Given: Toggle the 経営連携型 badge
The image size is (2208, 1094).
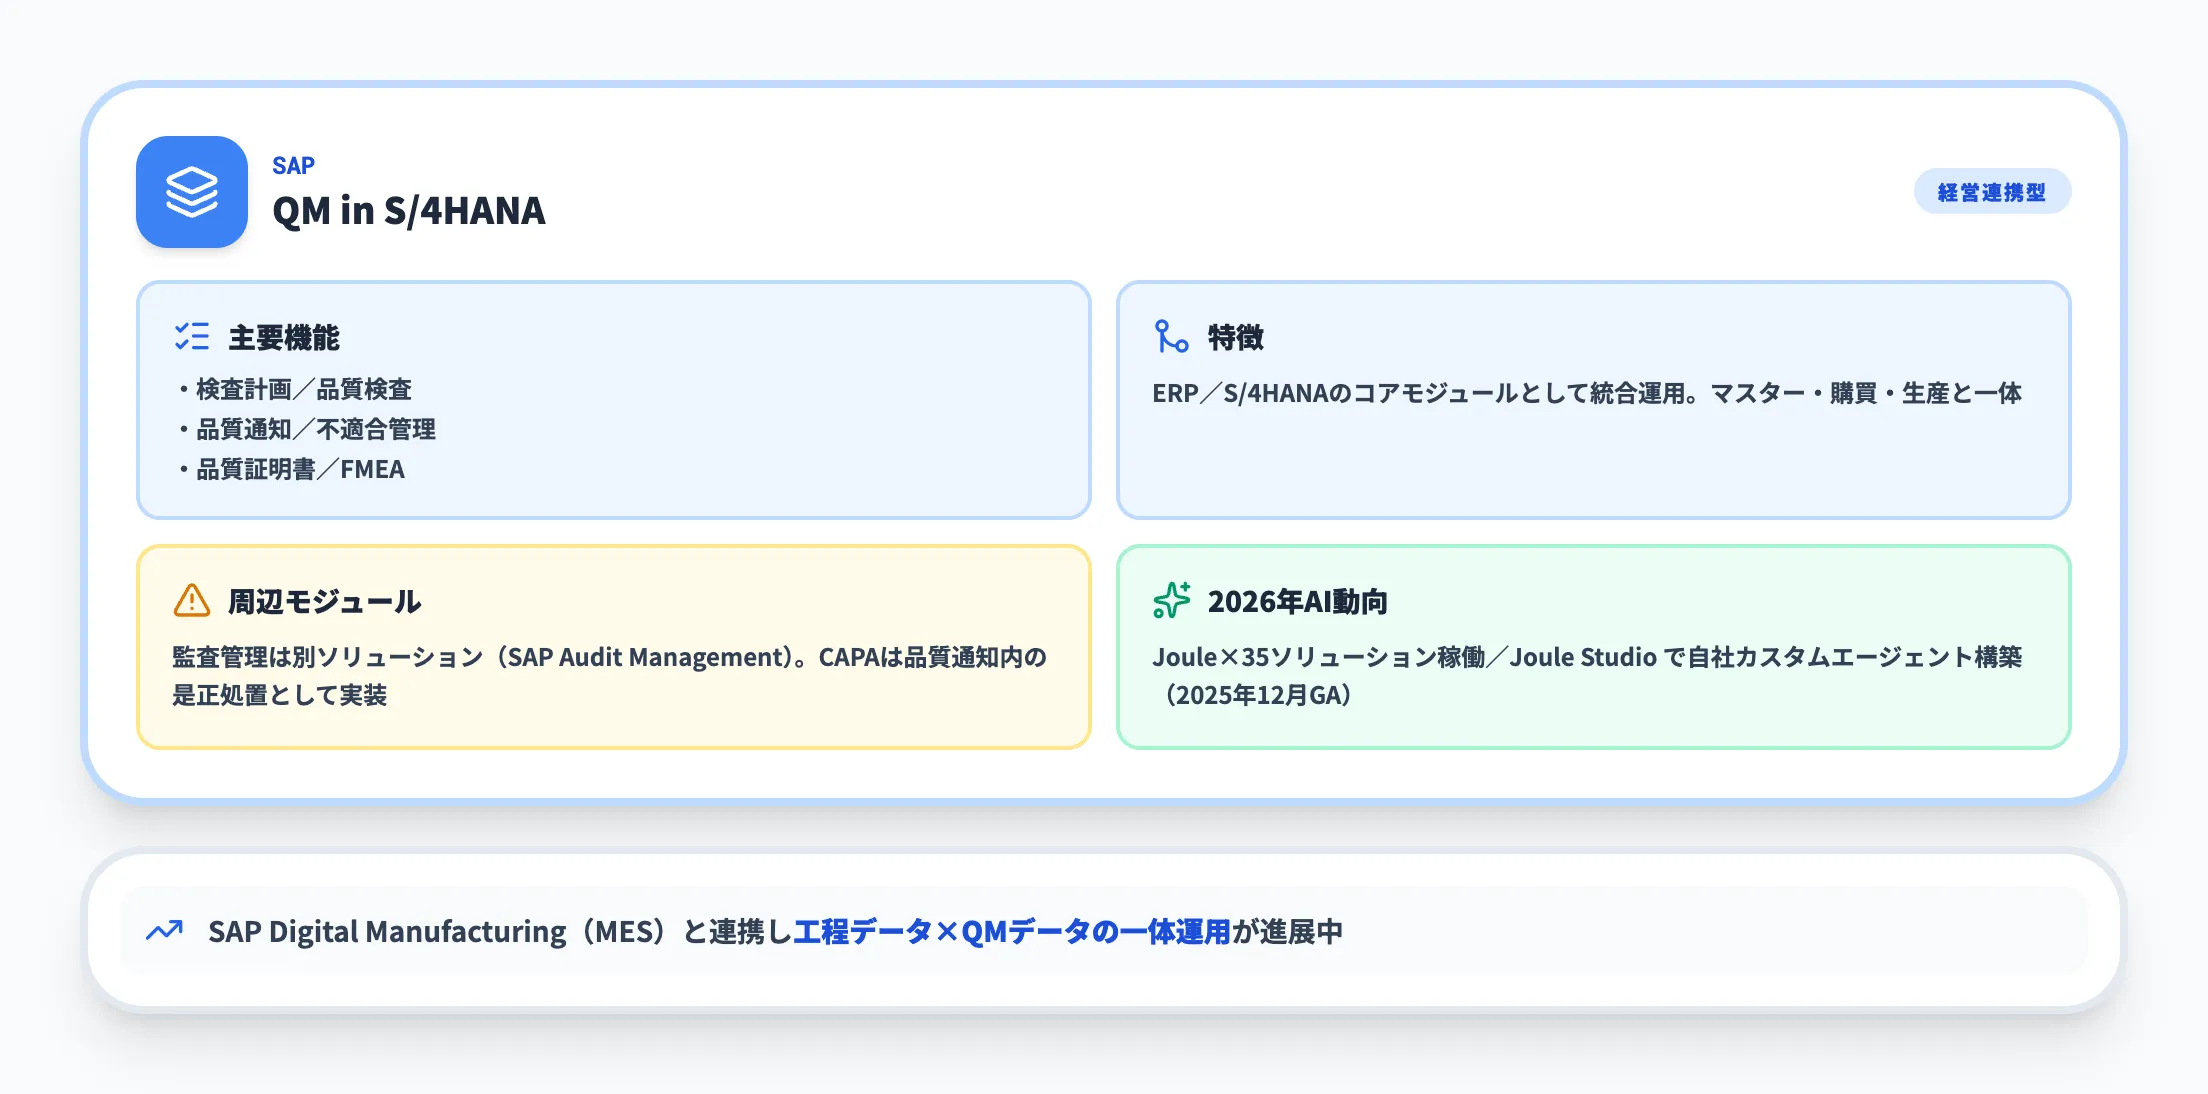Looking at the screenshot, I should tap(1991, 190).
